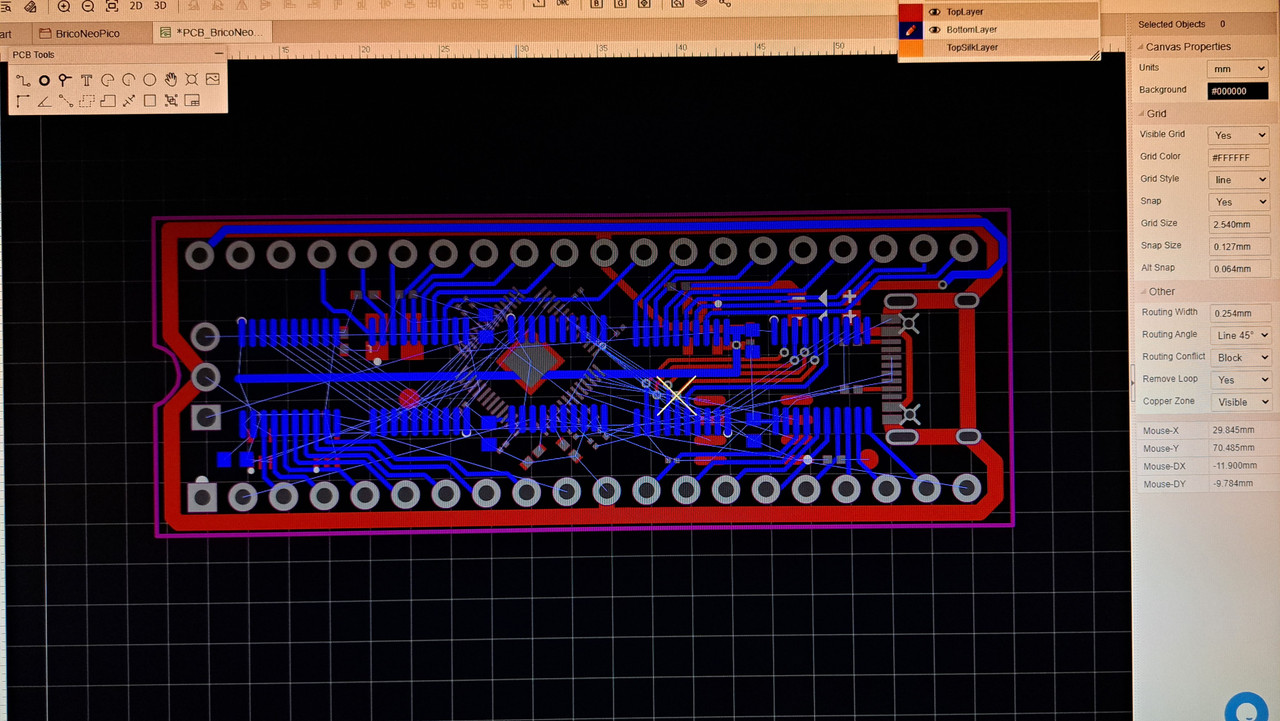1280x721 pixels.
Task: Toggle BottomLayer visibility eye
Action: [x=934, y=30]
